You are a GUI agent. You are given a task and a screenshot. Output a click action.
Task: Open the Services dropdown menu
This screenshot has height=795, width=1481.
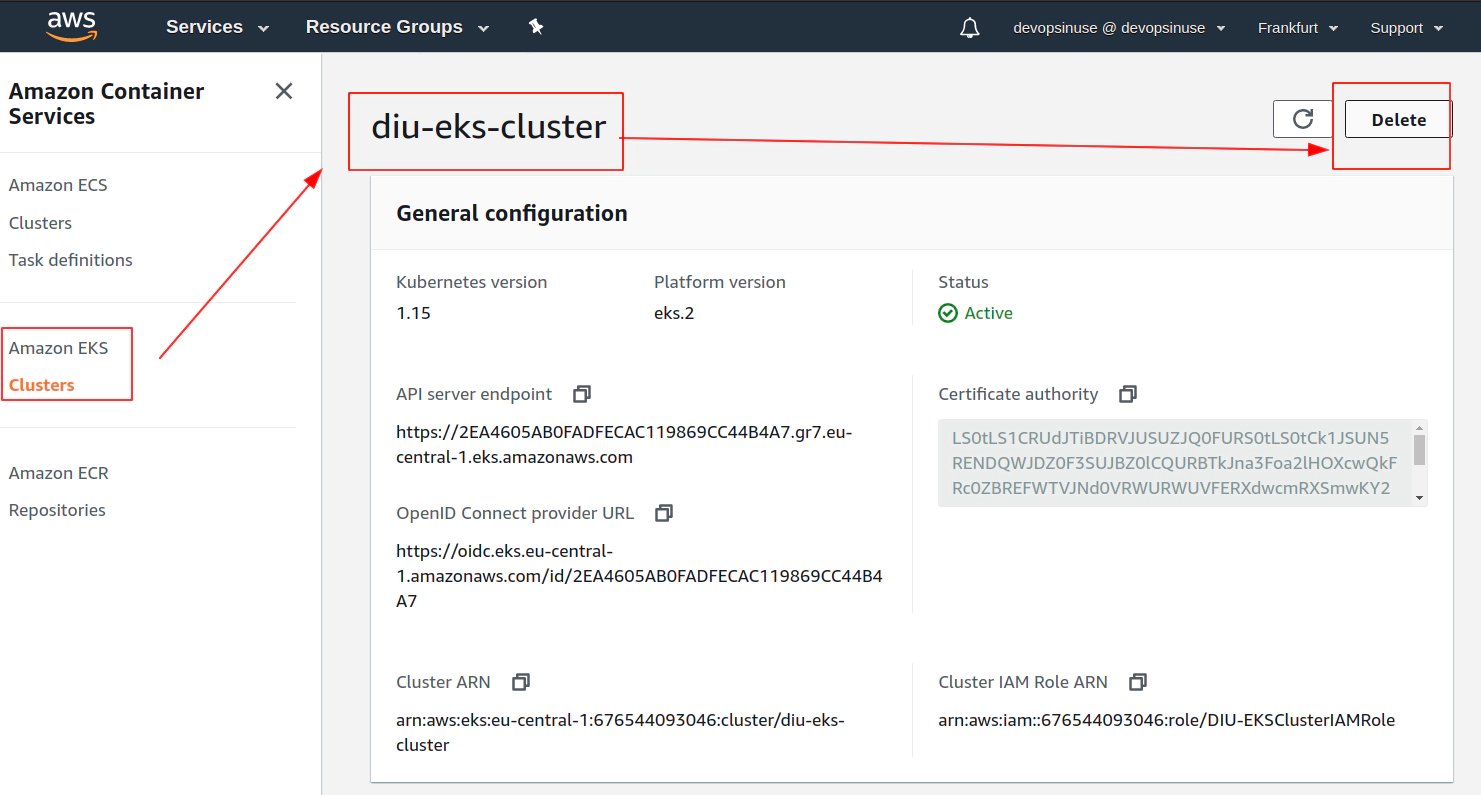point(218,27)
